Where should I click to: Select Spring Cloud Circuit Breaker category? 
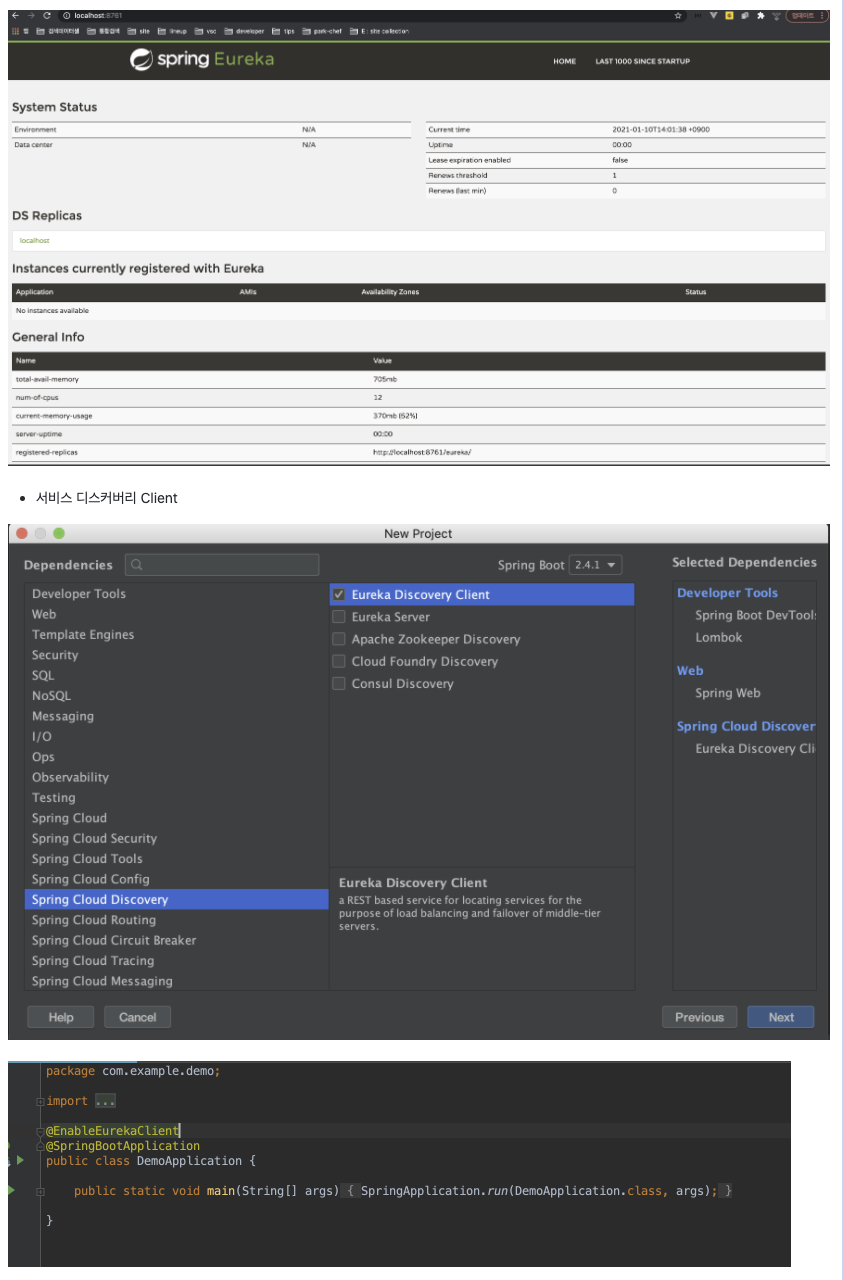click(x=114, y=940)
